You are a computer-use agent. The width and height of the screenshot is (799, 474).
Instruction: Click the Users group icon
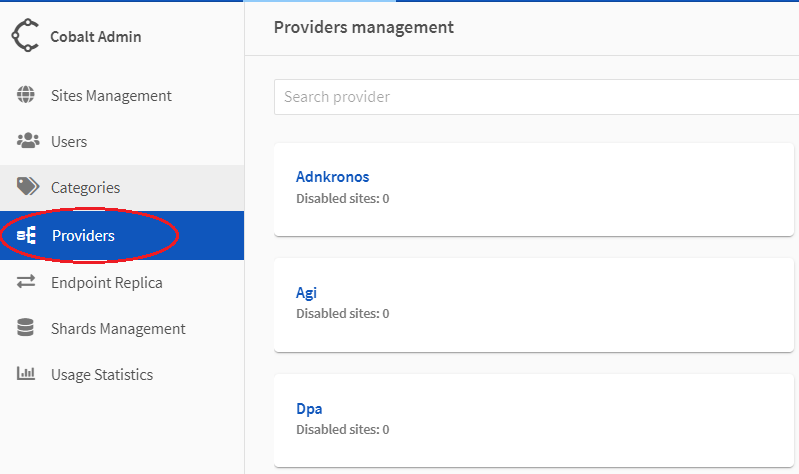[27, 141]
